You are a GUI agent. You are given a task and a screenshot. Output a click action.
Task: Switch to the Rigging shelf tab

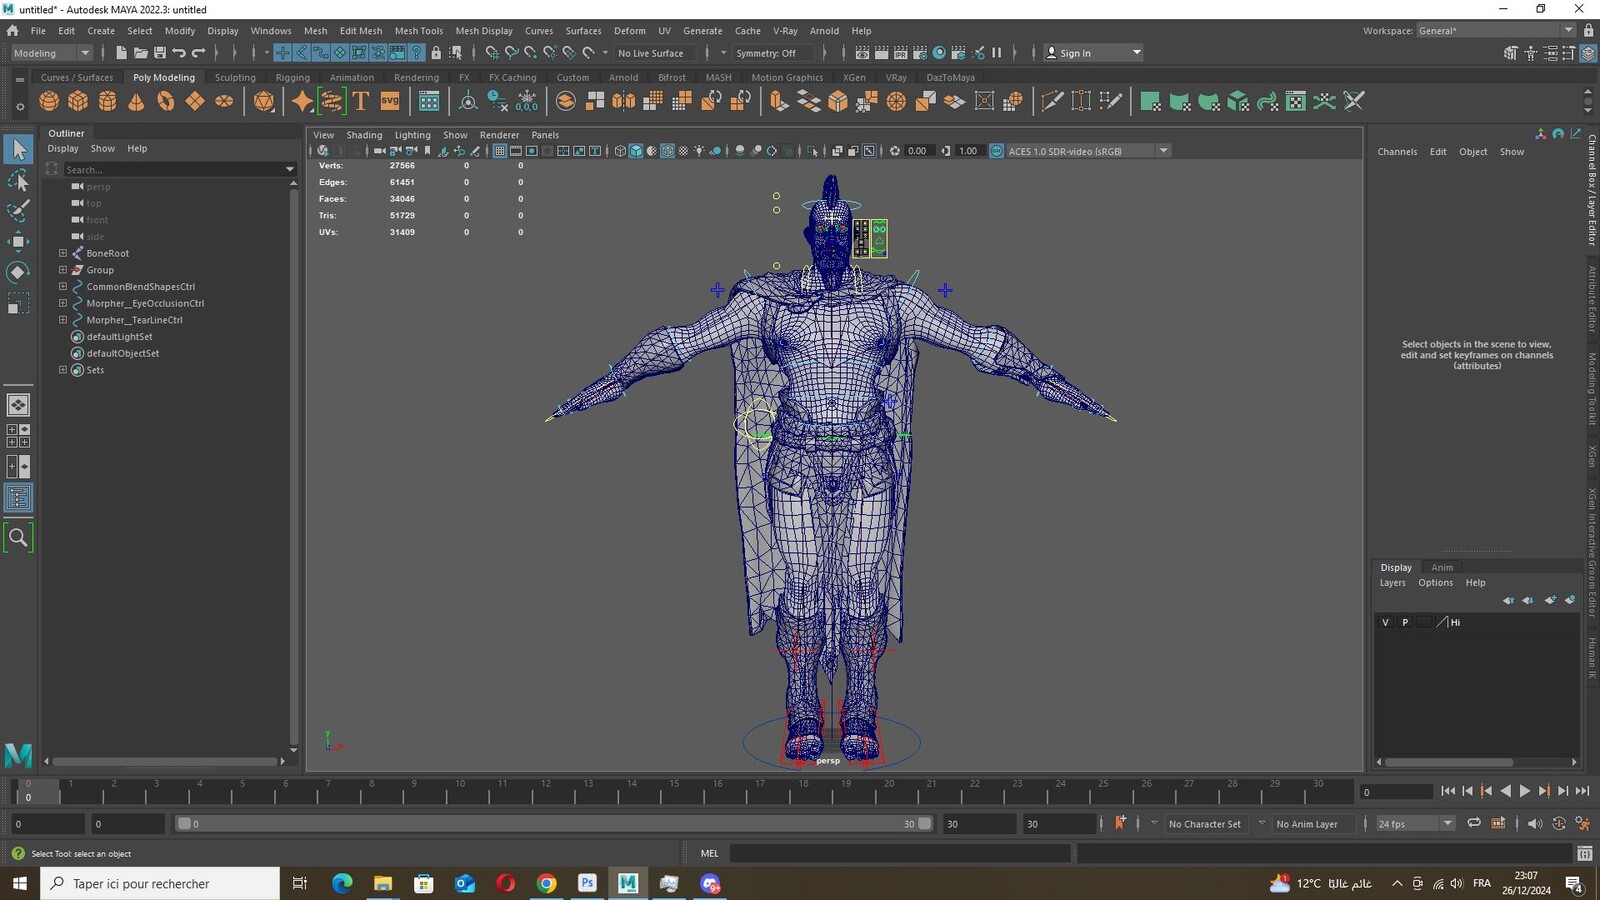[292, 77]
